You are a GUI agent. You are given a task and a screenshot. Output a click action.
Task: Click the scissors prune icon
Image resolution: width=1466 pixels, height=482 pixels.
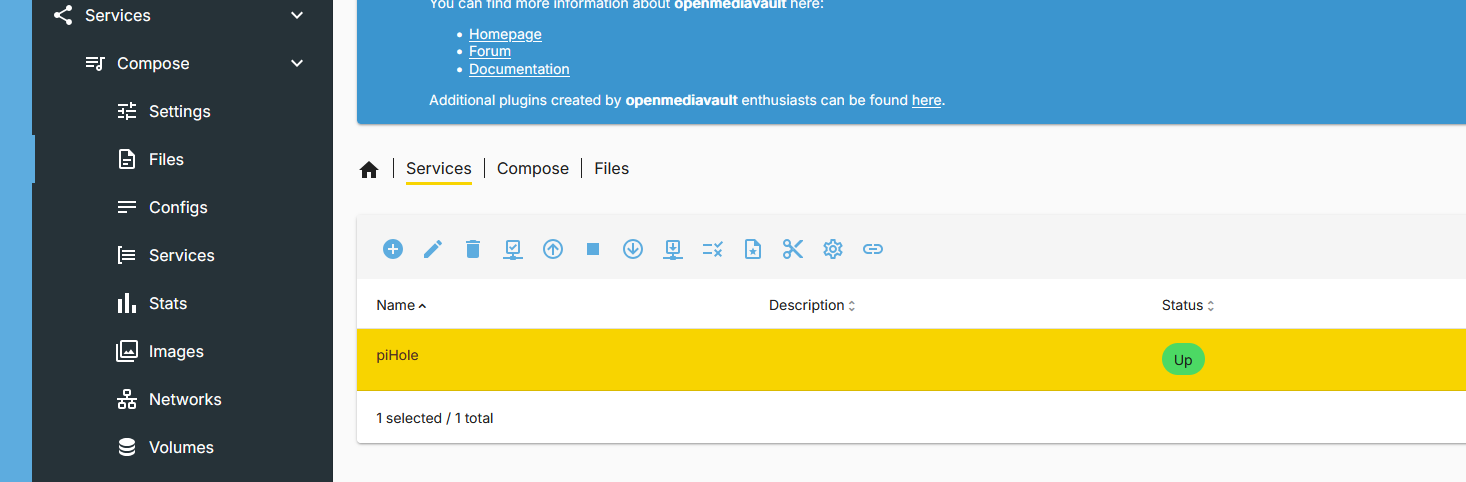793,249
